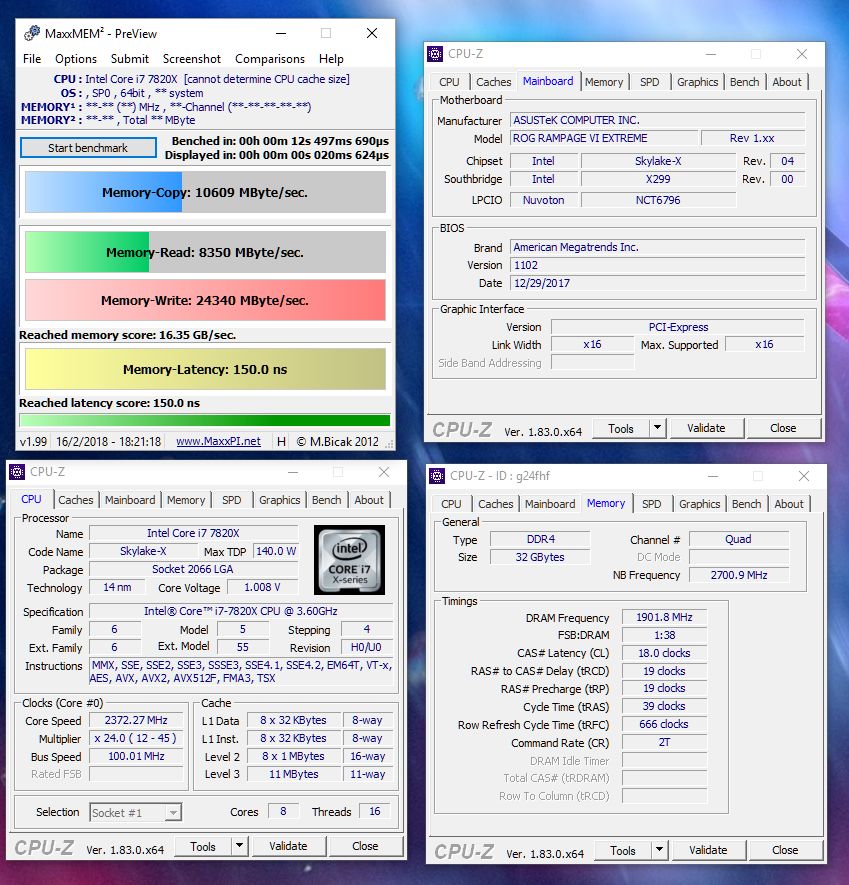Click the ROG RAMPAGE VI EXTREME model field
849x885 pixels.
604,138
